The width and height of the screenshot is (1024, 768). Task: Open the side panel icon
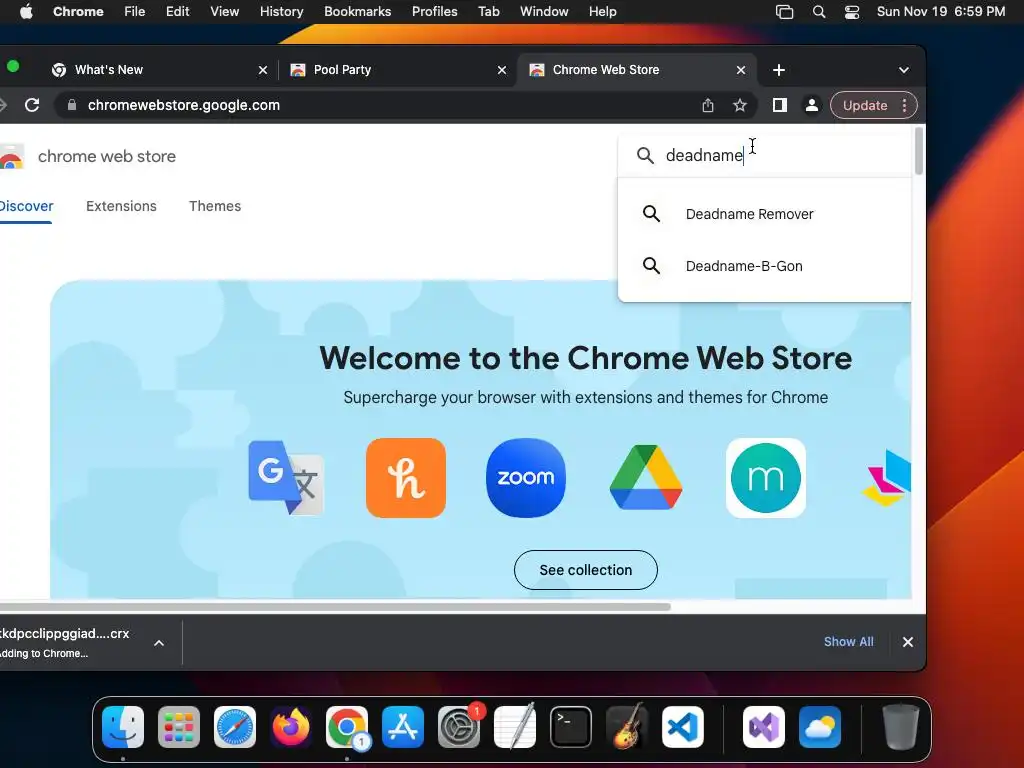780,105
